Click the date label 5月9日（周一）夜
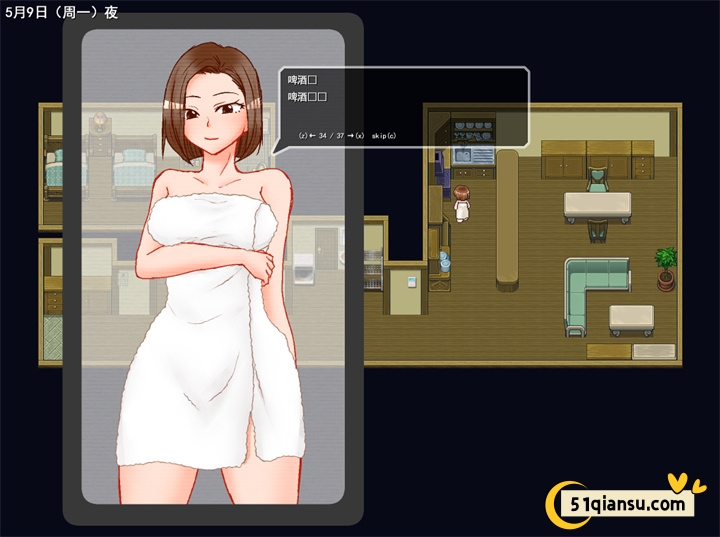 (61, 13)
